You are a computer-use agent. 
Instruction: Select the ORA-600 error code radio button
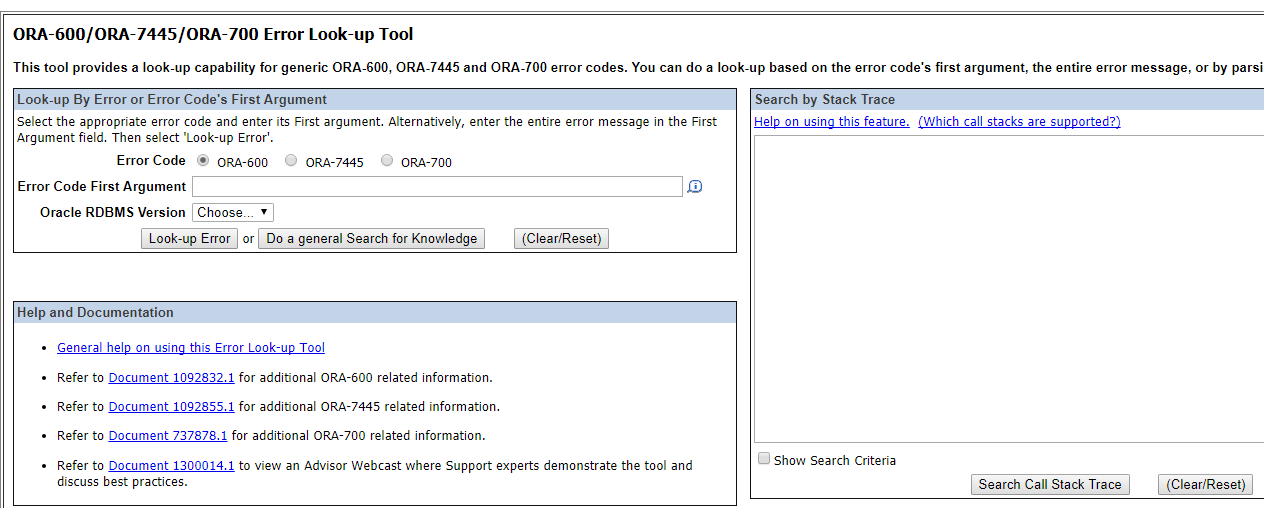click(204, 160)
